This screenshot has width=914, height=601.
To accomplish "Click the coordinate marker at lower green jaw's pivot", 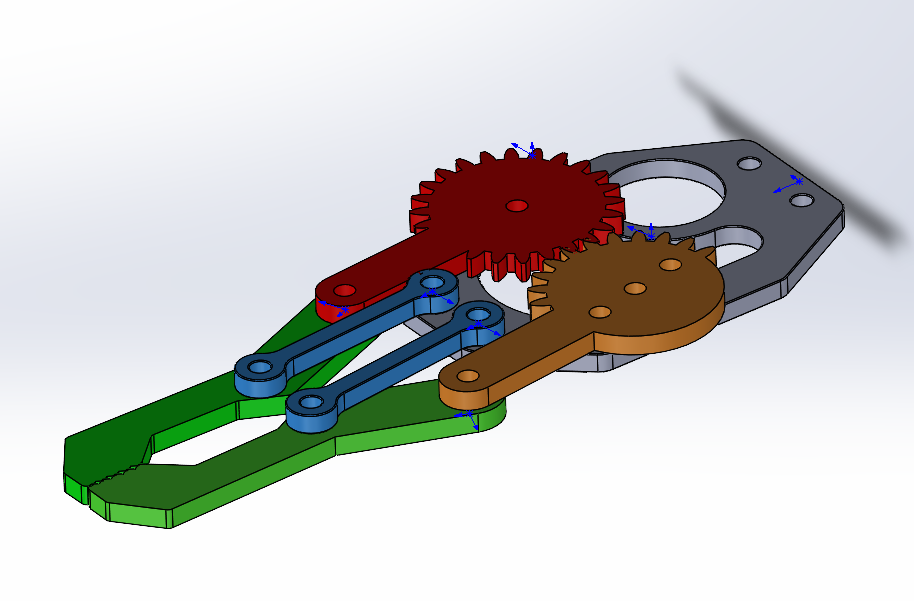I will click(468, 418).
